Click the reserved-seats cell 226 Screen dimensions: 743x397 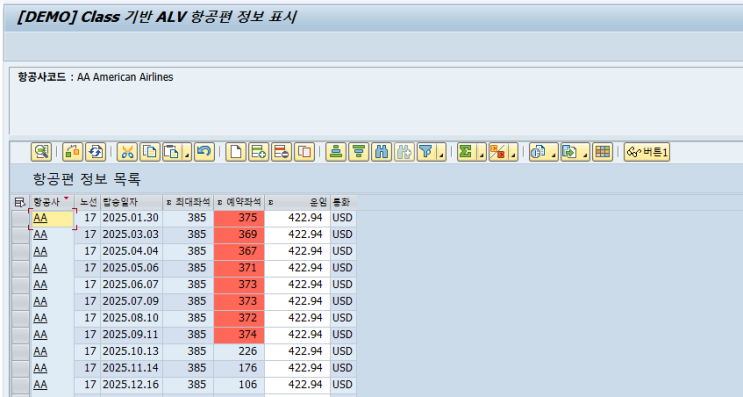pyautogui.click(x=239, y=351)
